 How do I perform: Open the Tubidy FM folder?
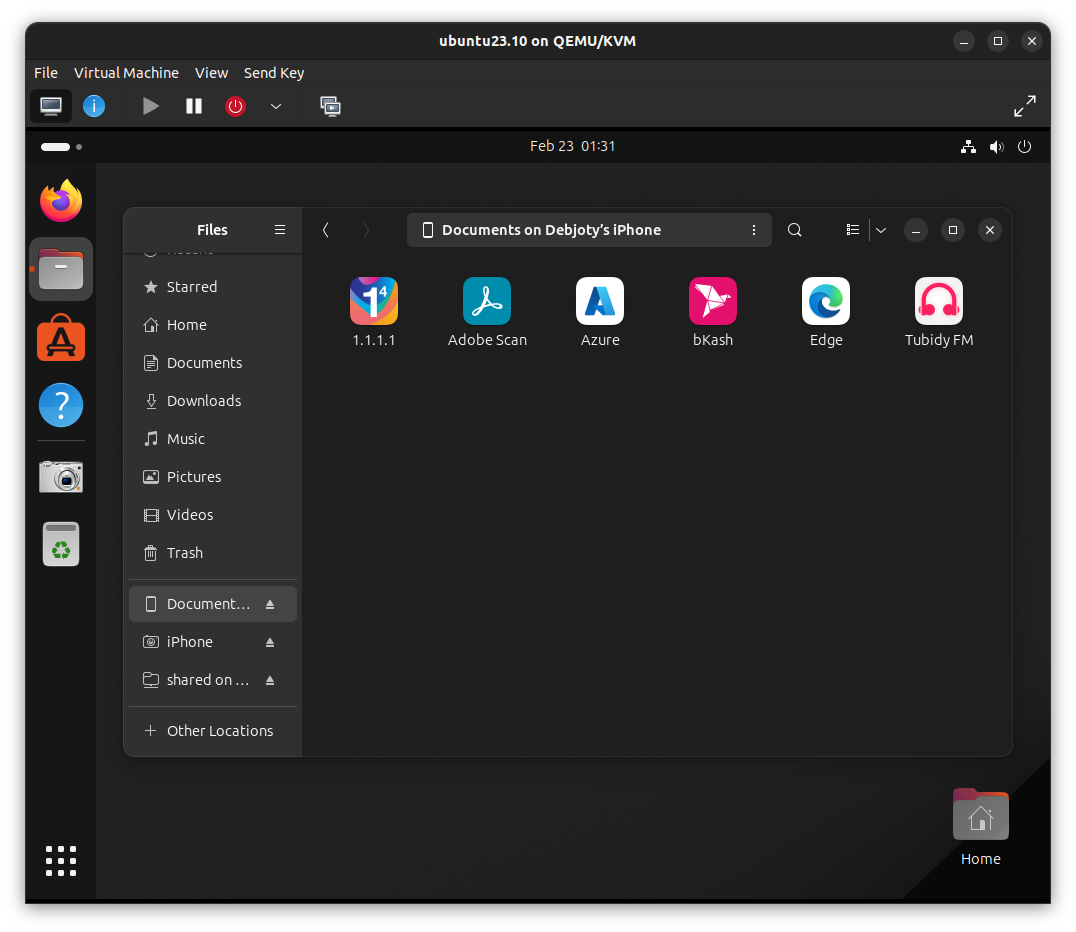pos(939,312)
